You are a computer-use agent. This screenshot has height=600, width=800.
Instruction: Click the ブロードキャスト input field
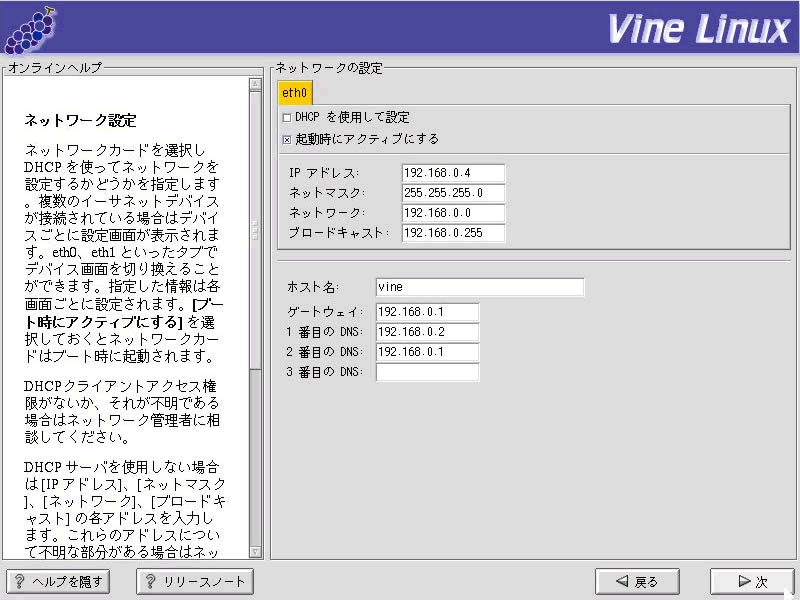point(453,233)
